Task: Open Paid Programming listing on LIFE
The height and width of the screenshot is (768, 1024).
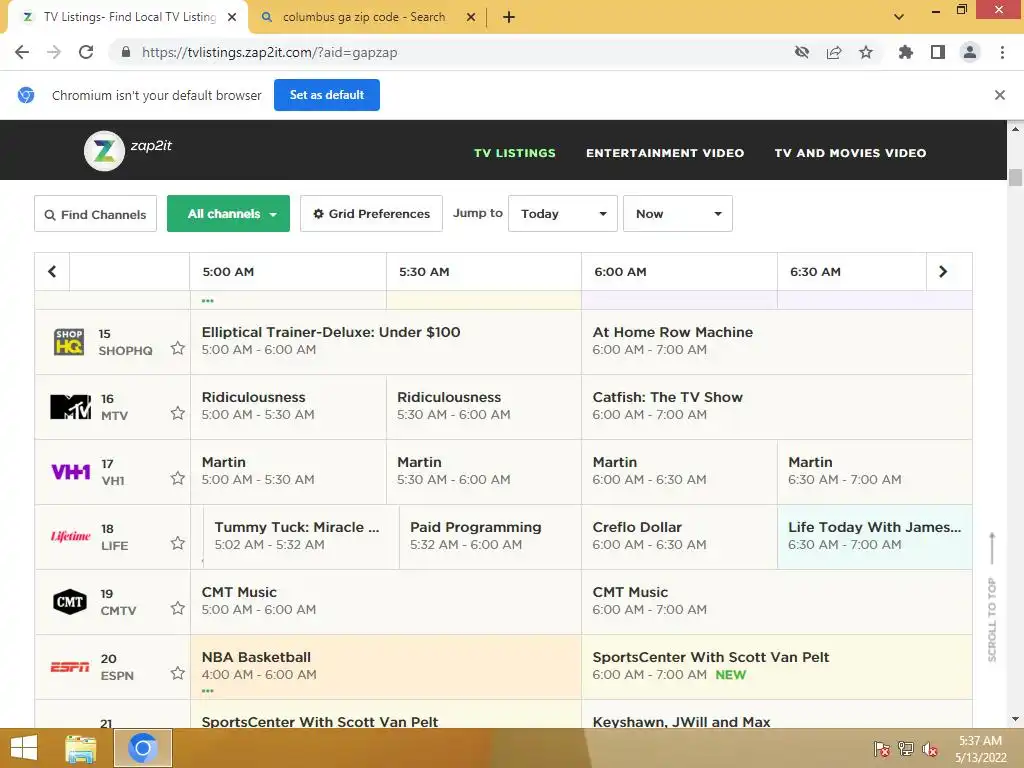Action: pyautogui.click(x=490, y=536)
